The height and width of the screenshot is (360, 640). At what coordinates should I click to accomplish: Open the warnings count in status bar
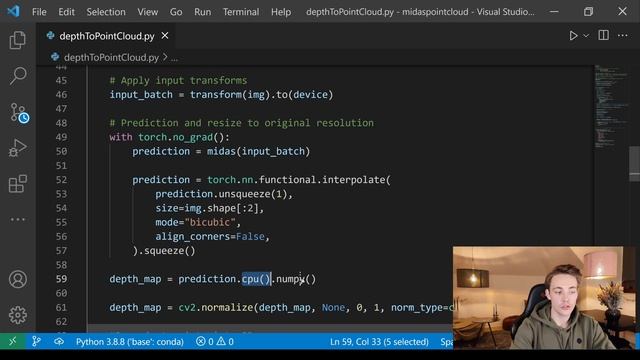pyautogui.click(x=225, y=341)
